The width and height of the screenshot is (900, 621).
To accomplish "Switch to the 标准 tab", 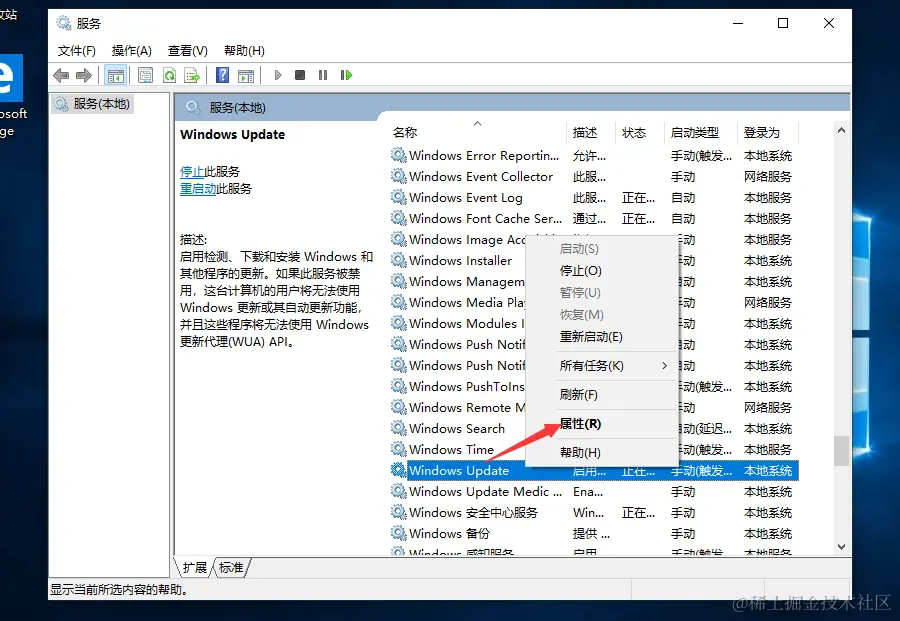I will [x=231, y=568].
